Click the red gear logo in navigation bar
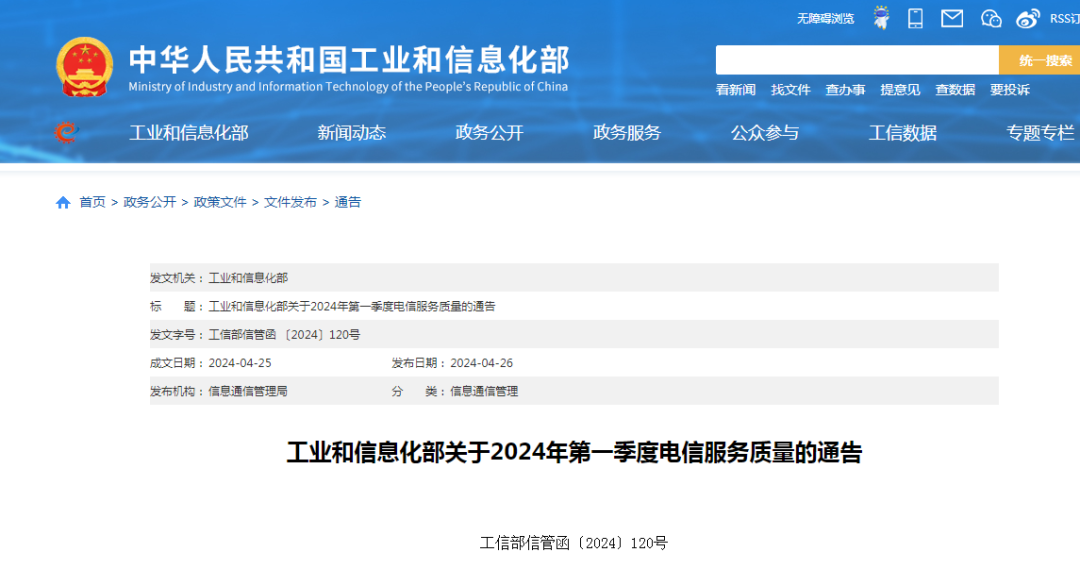The image size is (1080, 569). click(x=66, y=132)
